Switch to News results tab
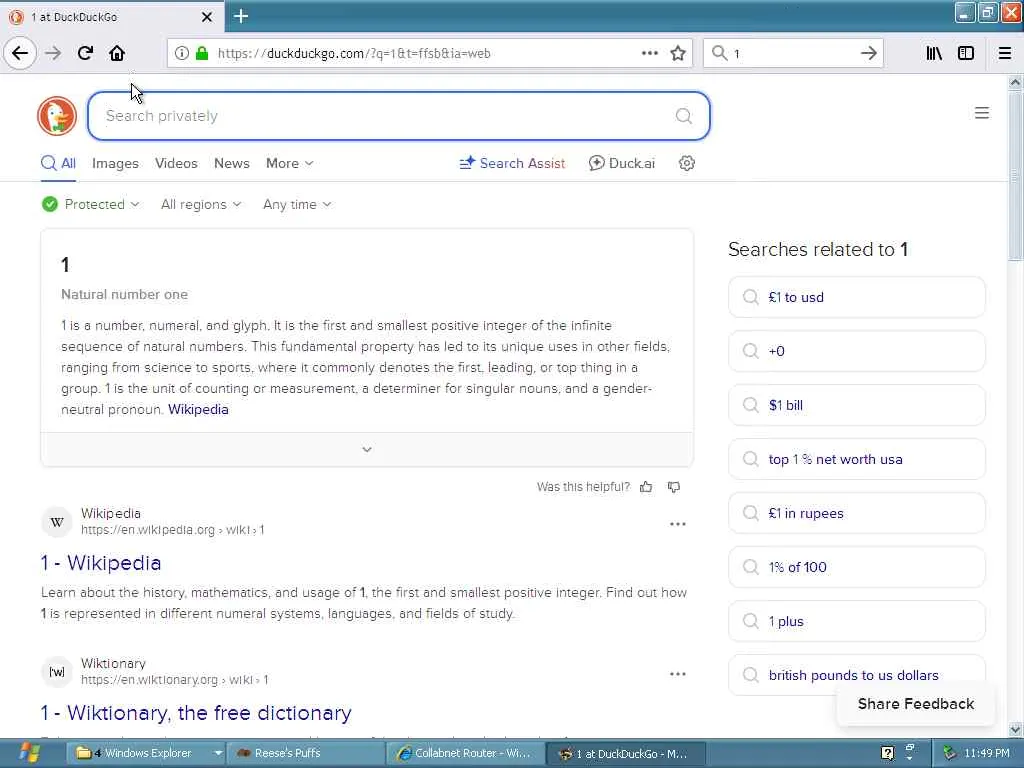1024x768 pixels. point(232,163)
